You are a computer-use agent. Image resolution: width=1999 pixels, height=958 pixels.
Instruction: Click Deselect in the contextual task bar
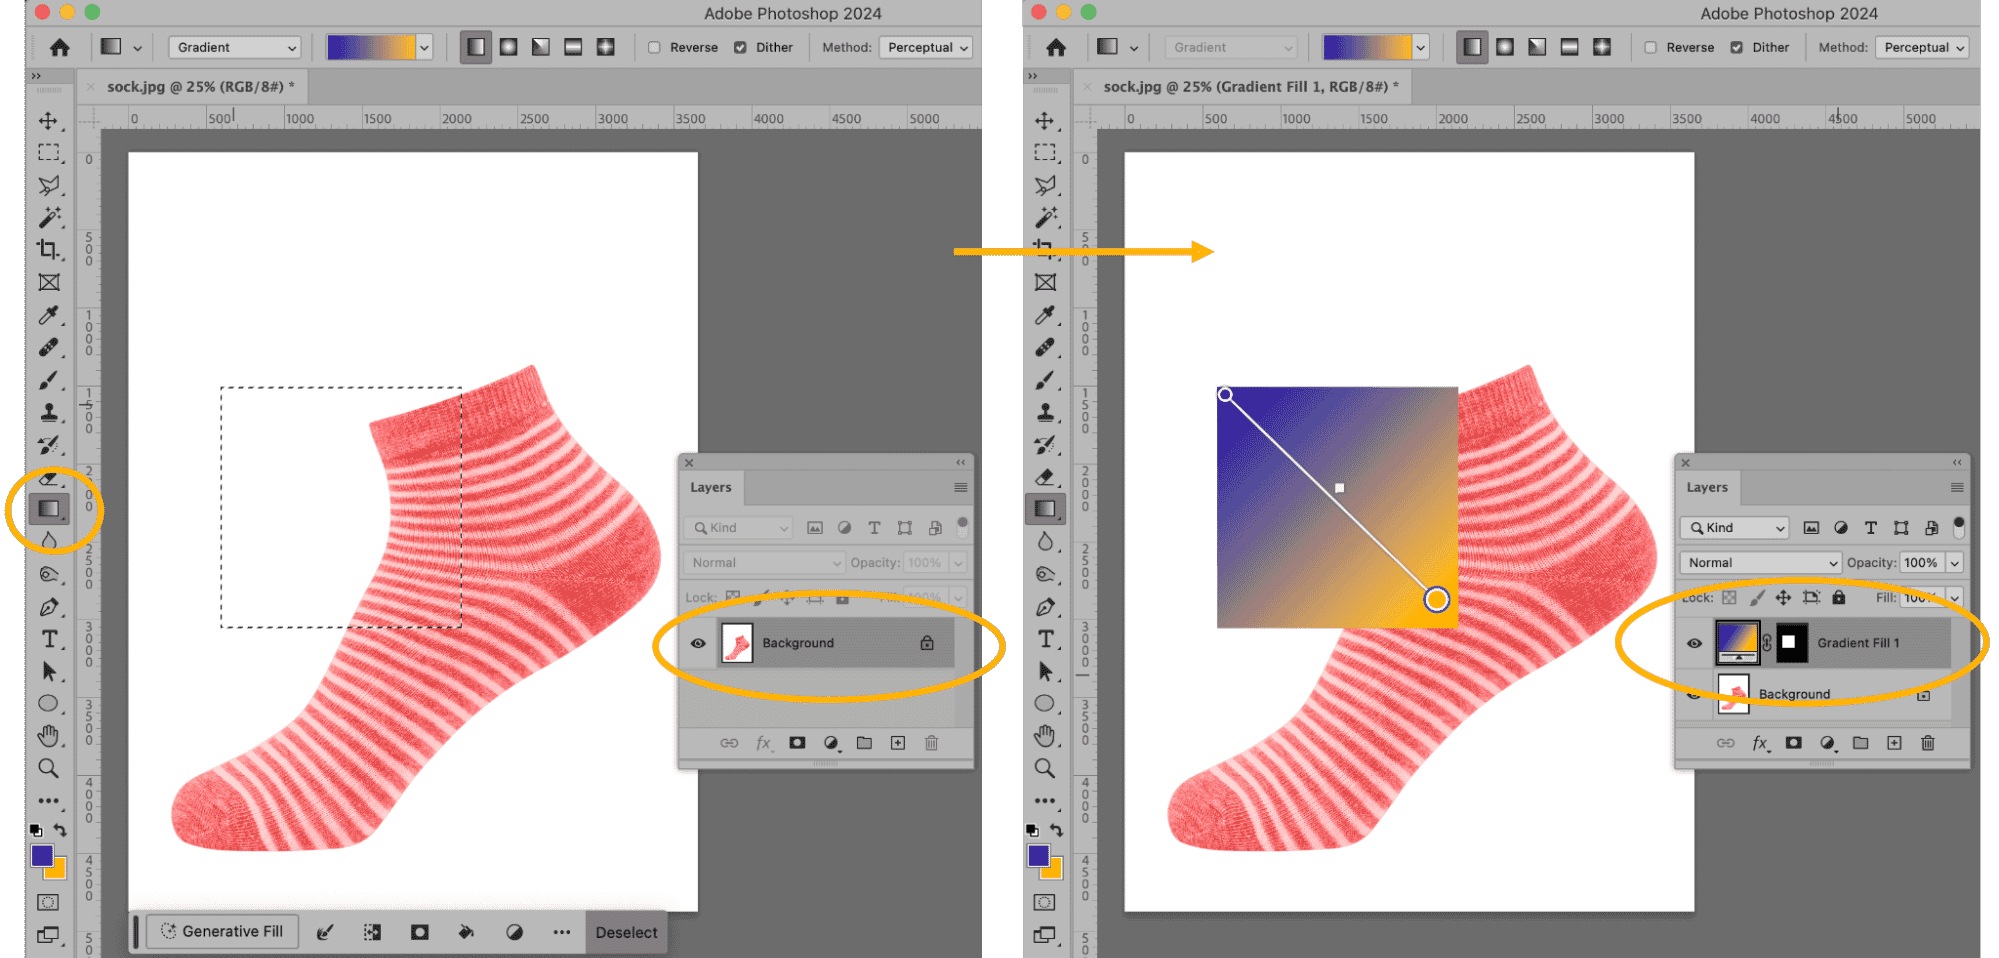point(626,932)
